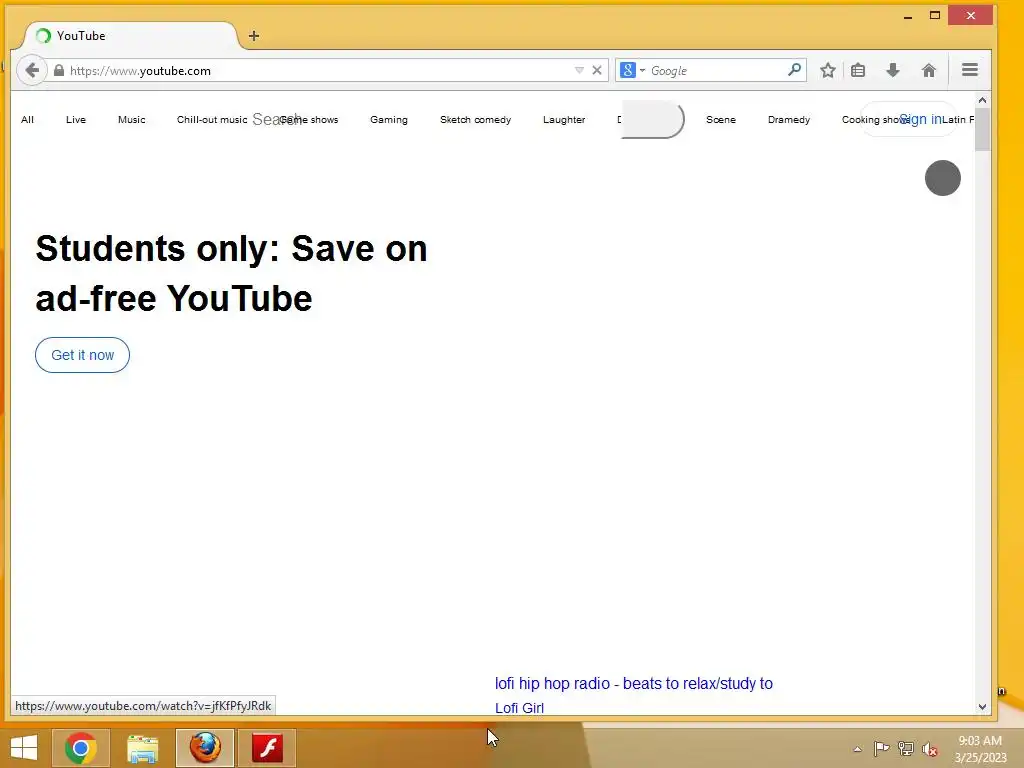The width and height of the screenshot is (1024, 768).
Task: Open the Firefox hamburger menu
Action: pyautogui.click(x=970, y=70)
